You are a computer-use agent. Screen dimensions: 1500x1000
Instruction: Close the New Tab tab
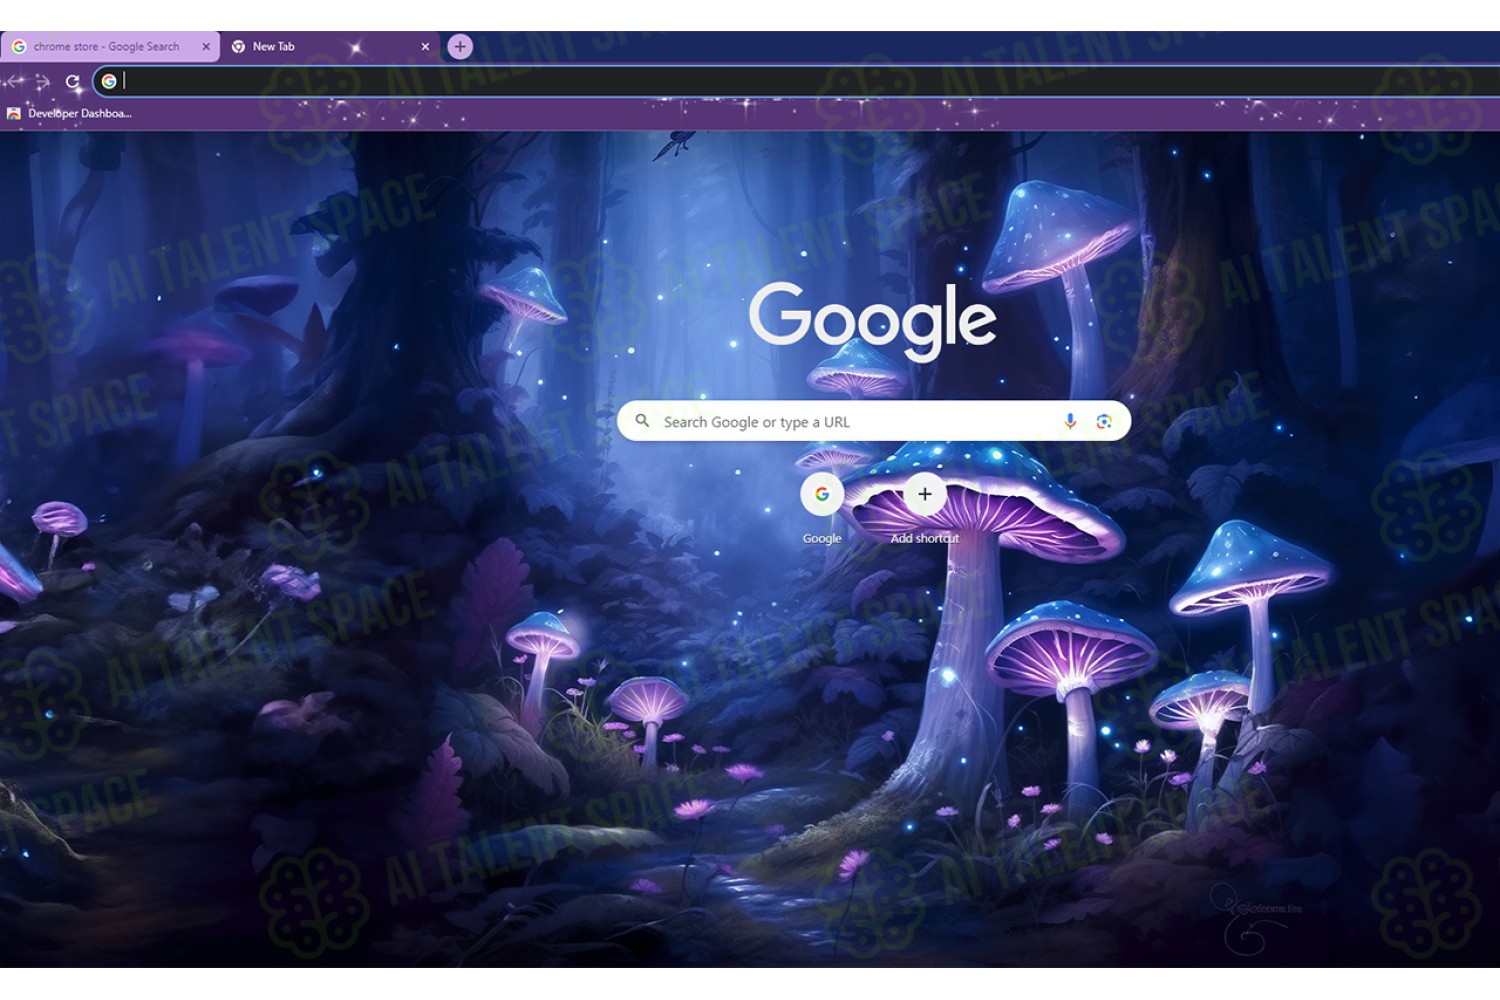point(425,46)
